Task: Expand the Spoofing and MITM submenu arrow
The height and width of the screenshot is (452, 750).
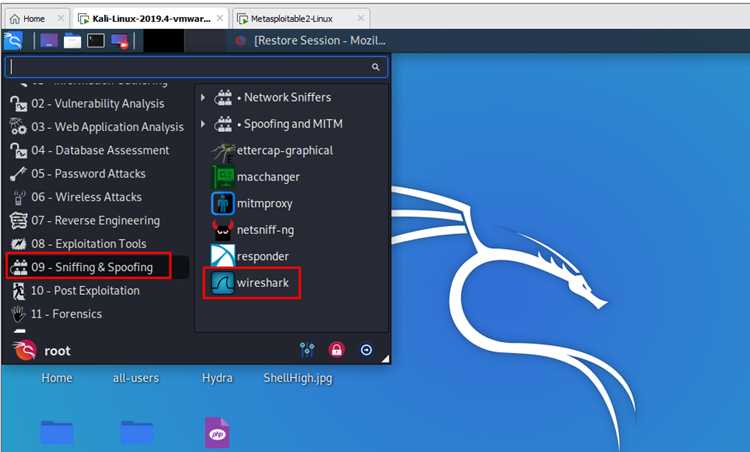Action: pos(203,124)
